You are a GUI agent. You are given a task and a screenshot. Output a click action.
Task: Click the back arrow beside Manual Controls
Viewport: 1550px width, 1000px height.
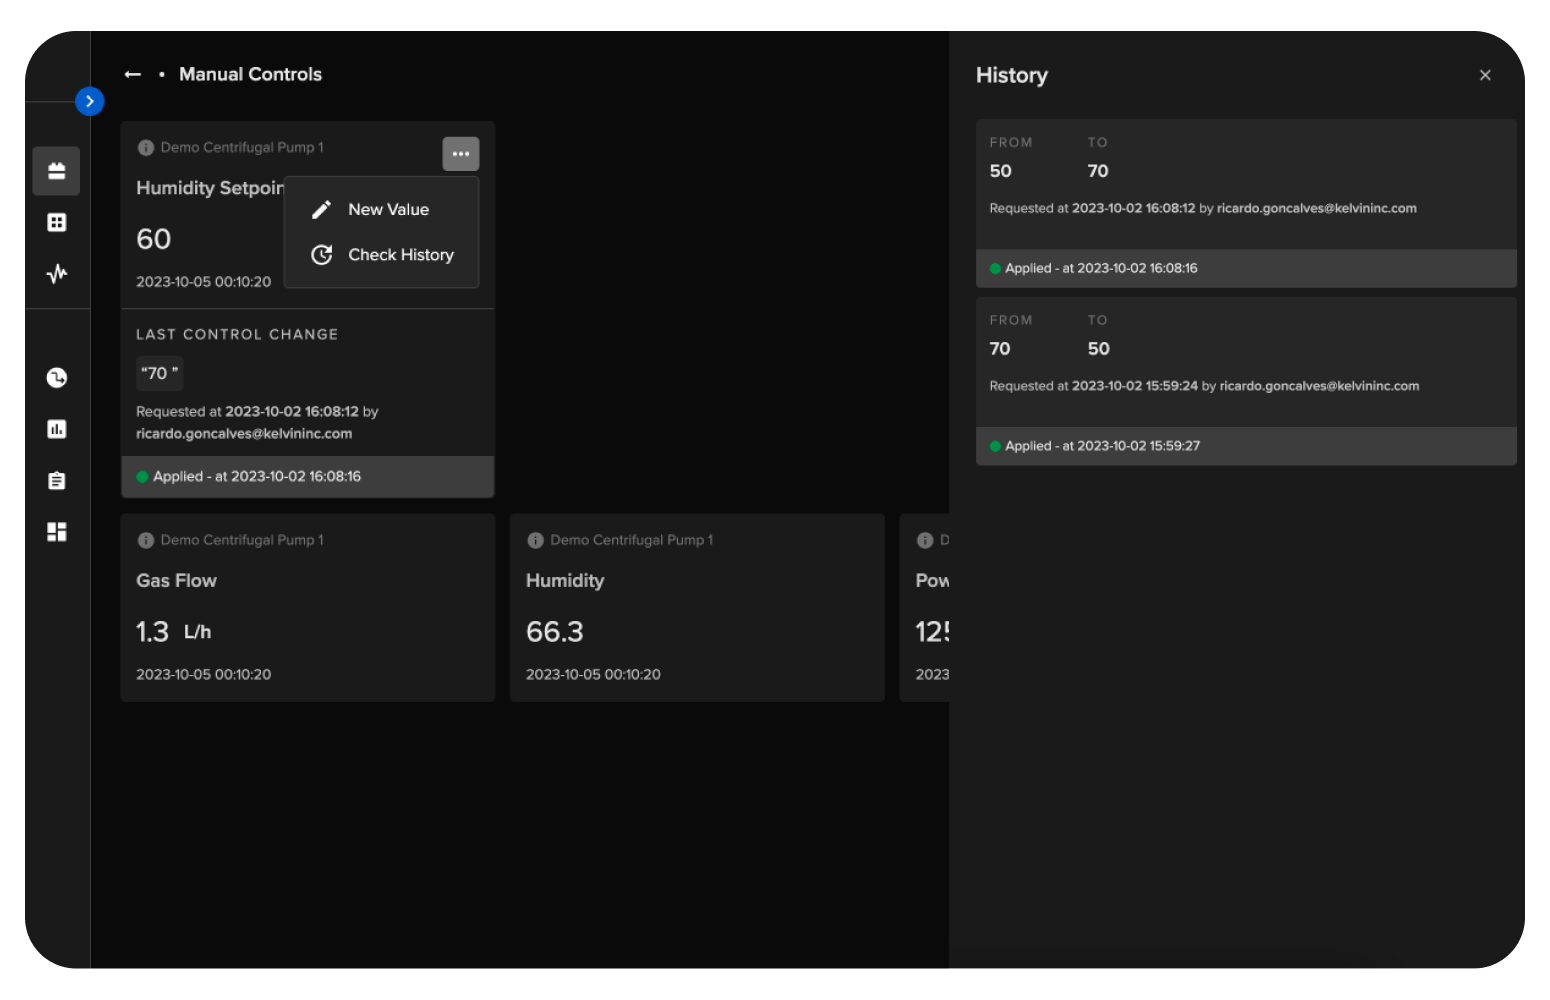[132, 75]
